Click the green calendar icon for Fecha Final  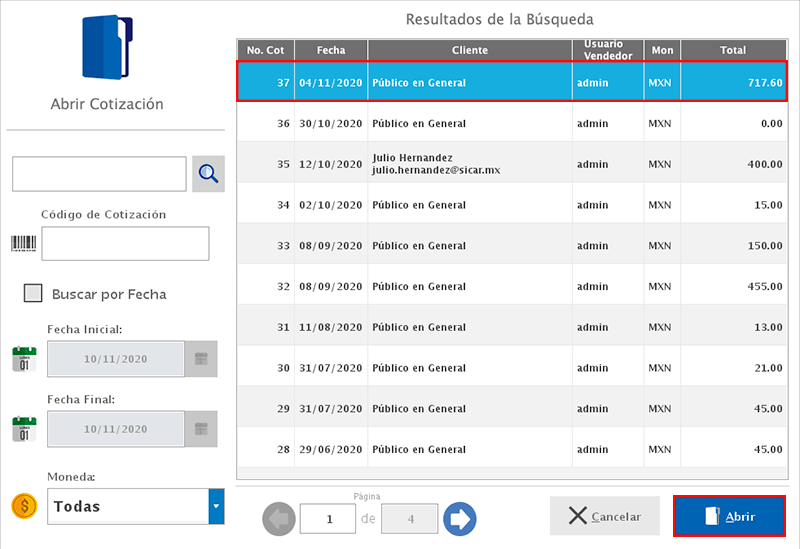click(x=24, y=429)
